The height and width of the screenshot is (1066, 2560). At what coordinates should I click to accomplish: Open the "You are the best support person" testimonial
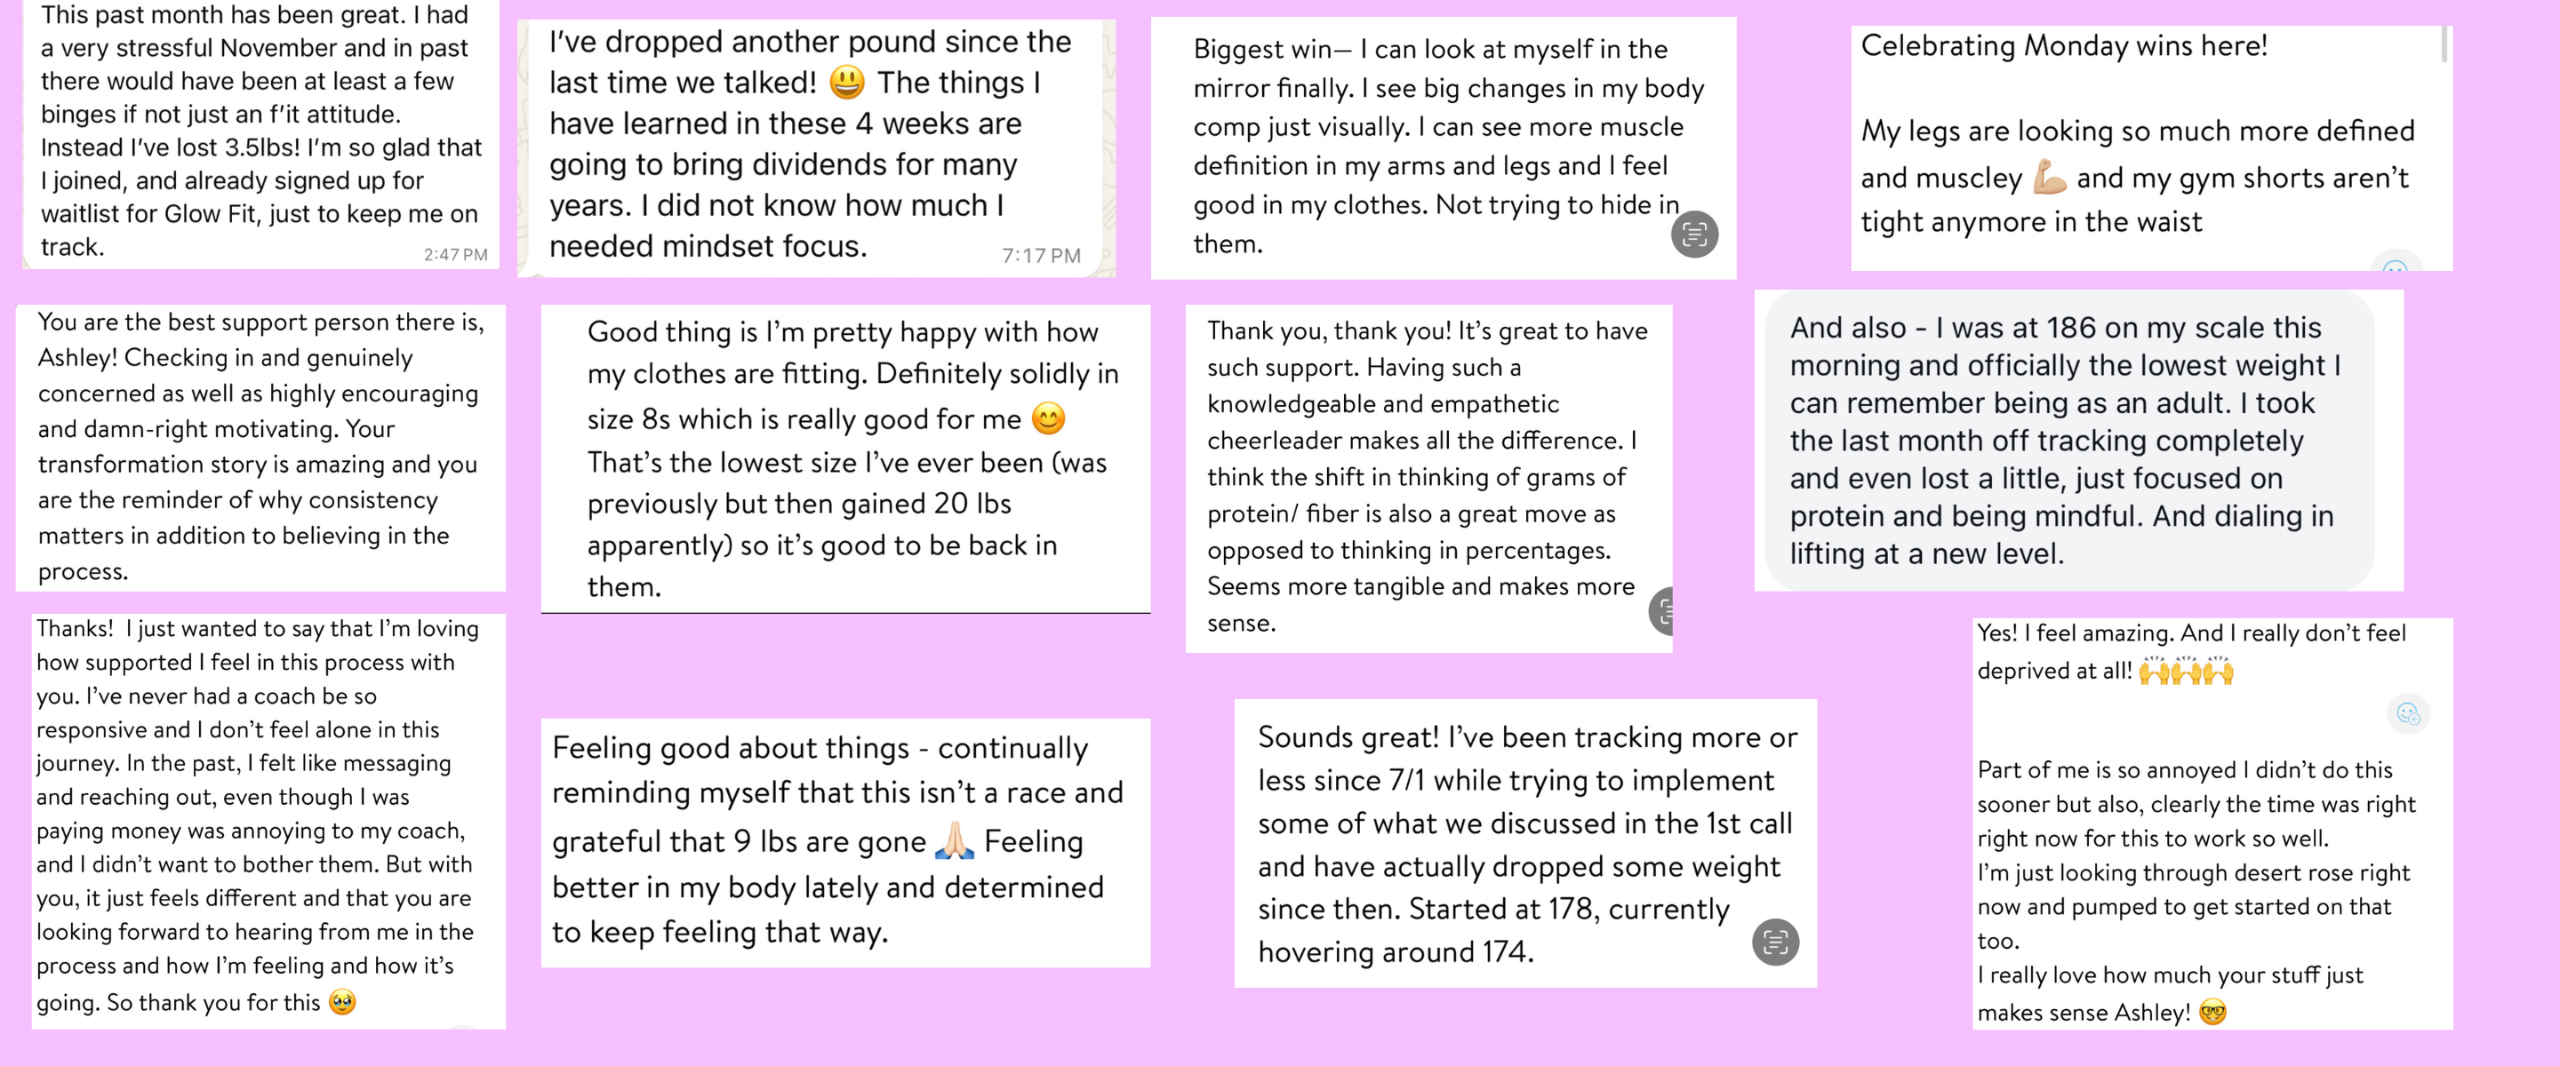(261, 447)
